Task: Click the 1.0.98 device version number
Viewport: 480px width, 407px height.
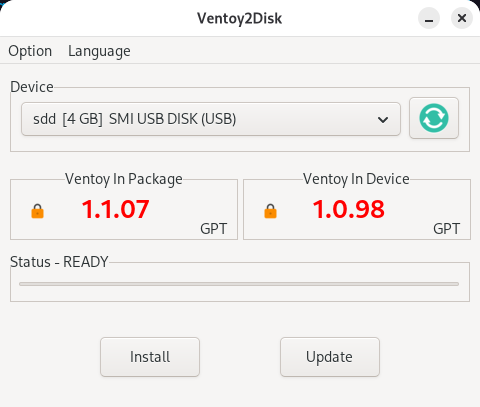Action: (349, 209)
